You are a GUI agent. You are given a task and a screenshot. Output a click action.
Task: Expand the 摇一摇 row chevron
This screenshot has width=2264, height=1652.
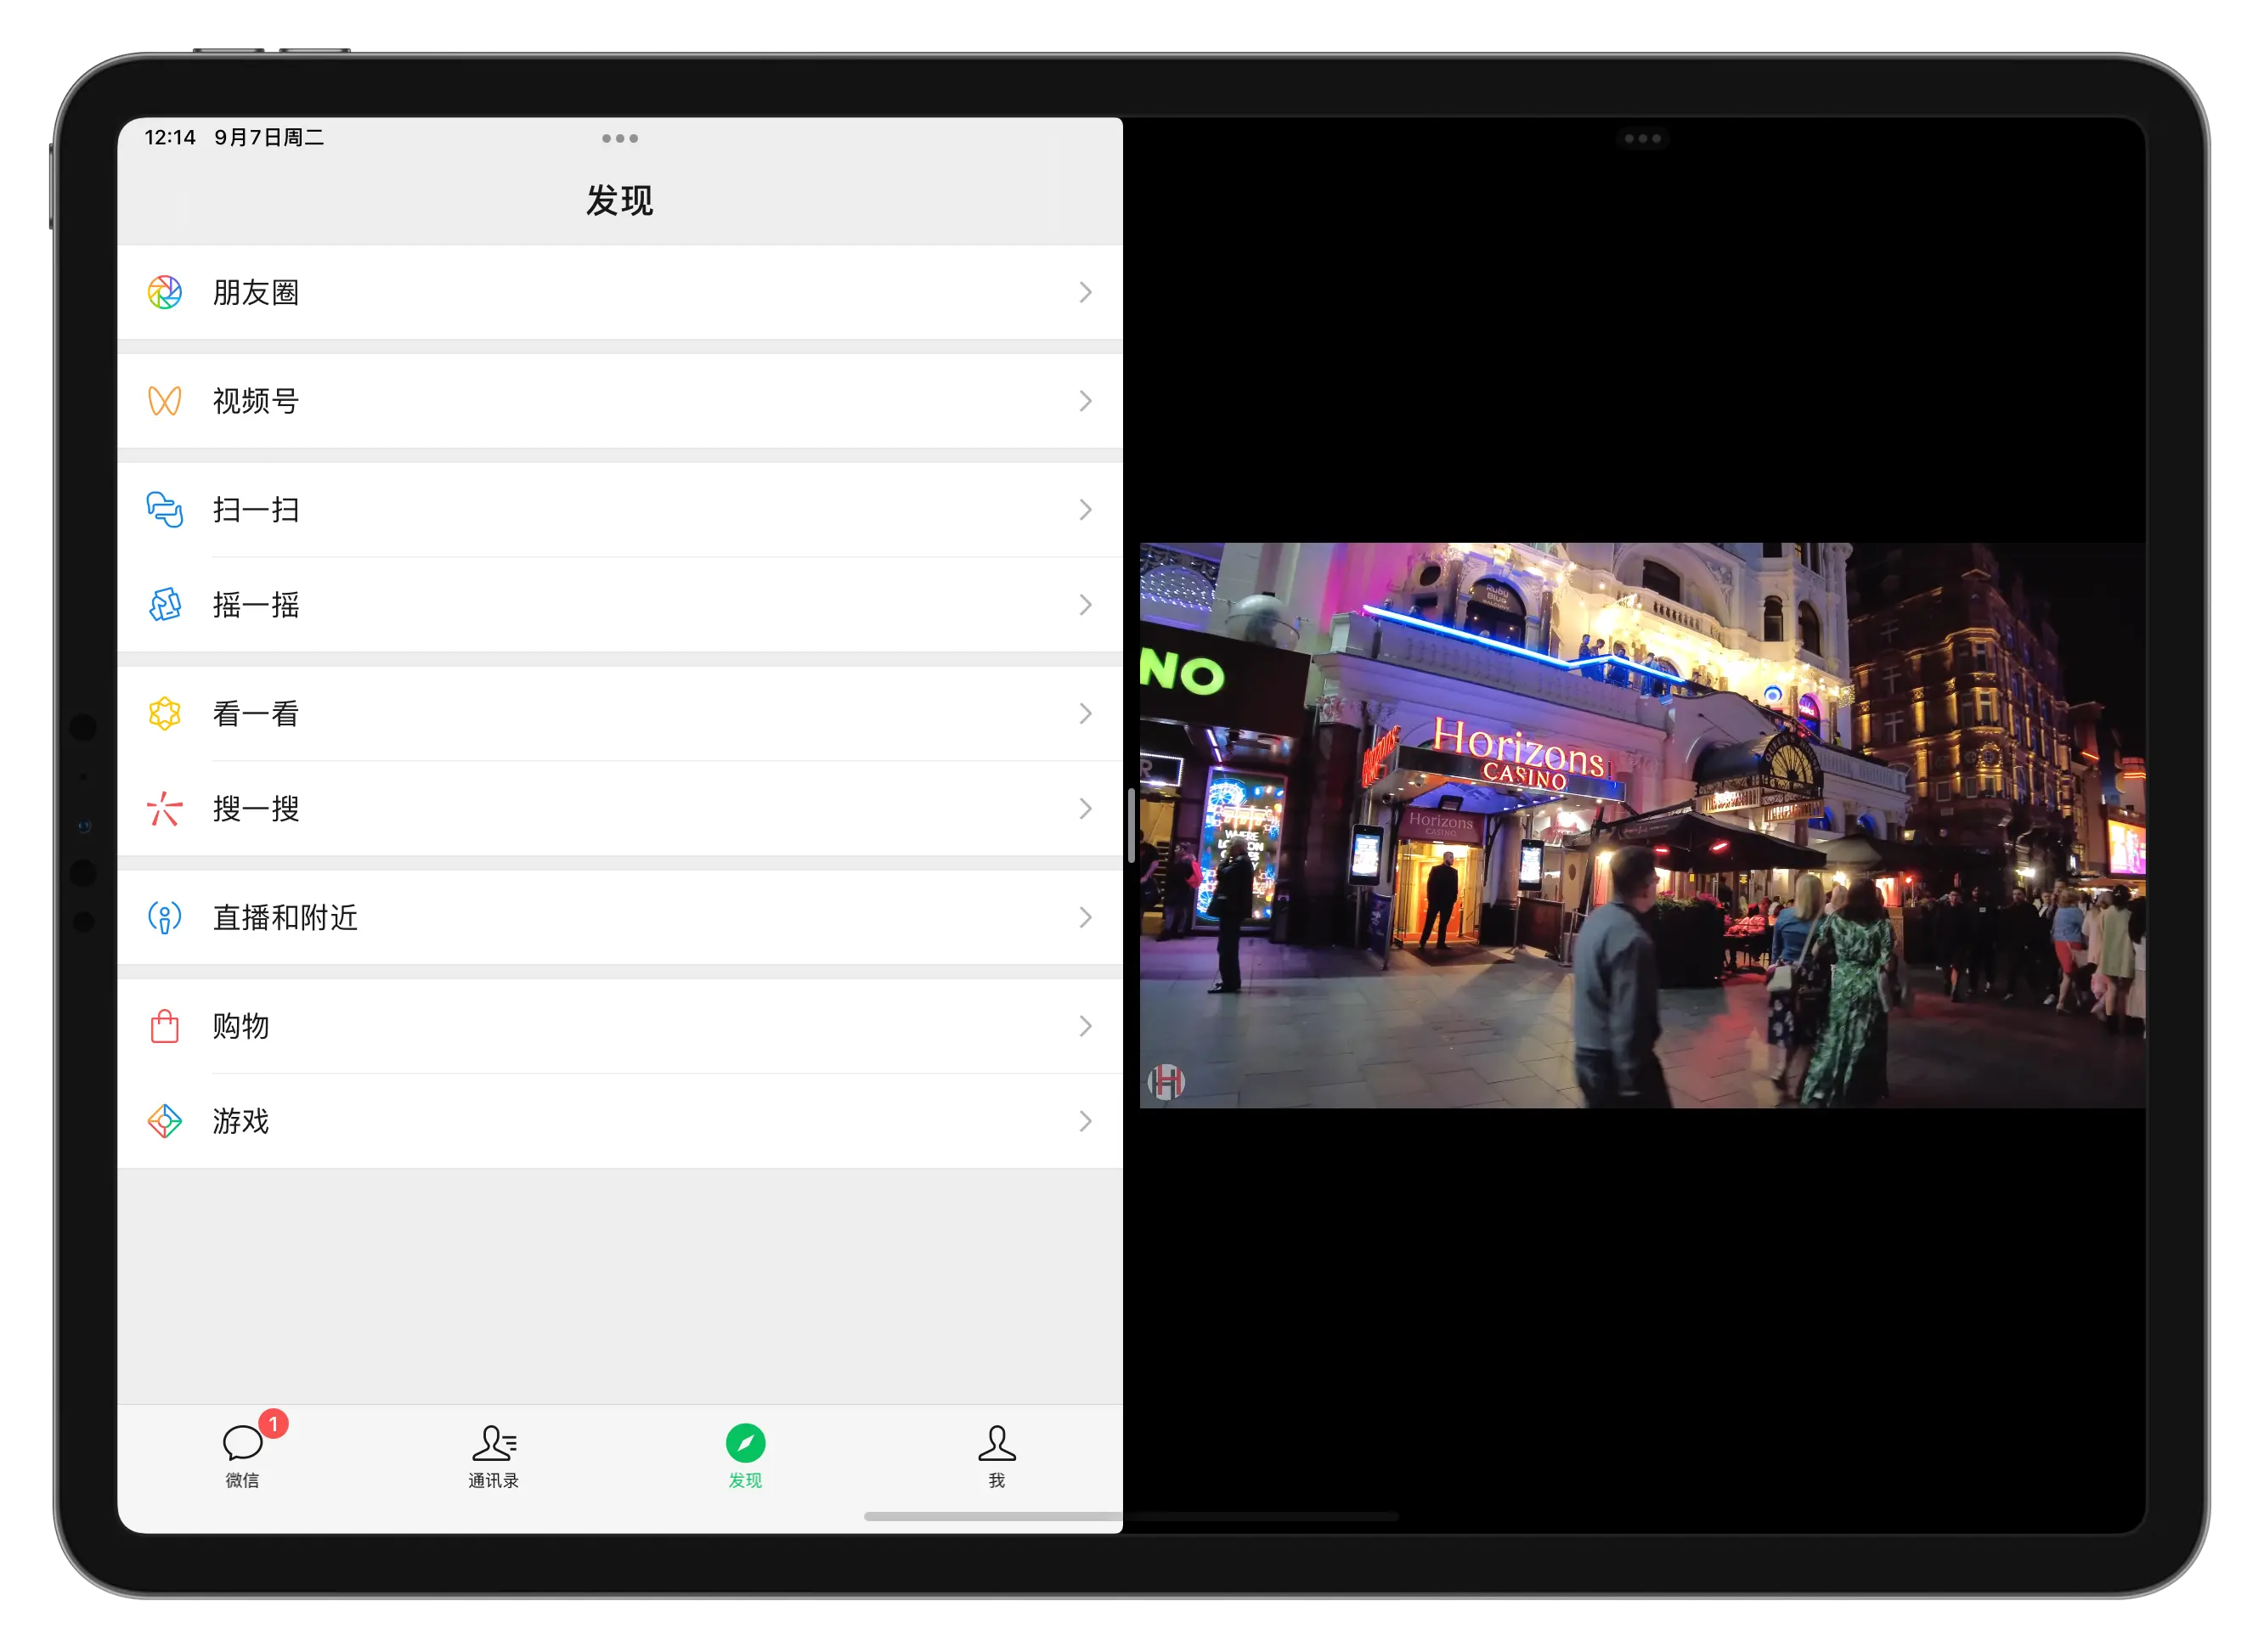point(1086,605)
